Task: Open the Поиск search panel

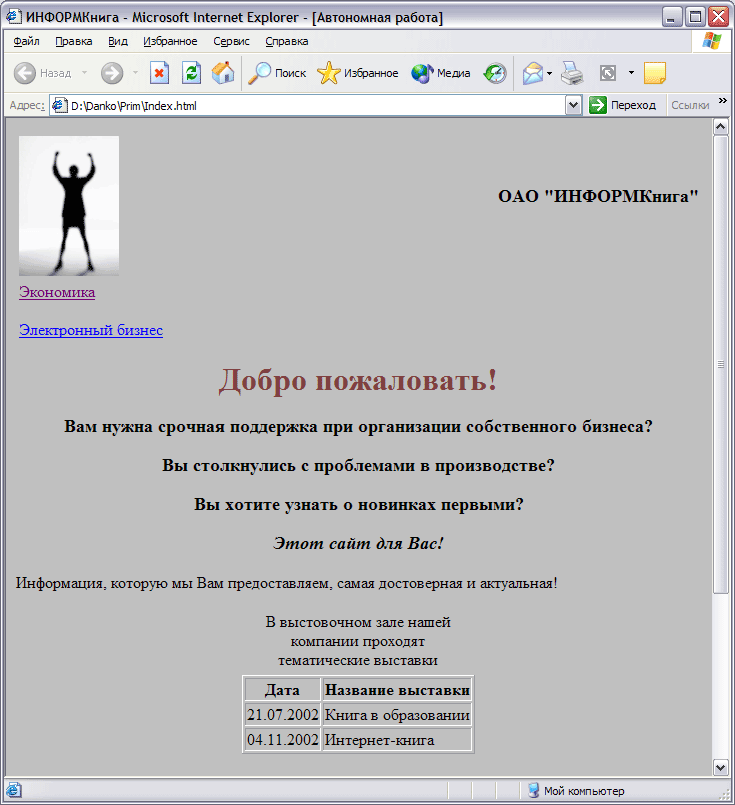Action: pos(277,73)
